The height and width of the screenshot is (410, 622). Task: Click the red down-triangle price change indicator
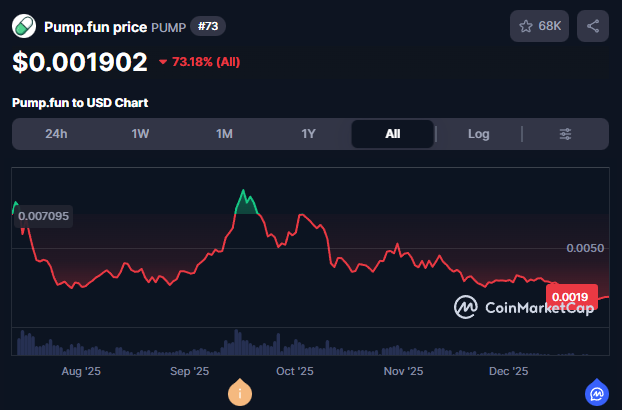coord(163,62)
